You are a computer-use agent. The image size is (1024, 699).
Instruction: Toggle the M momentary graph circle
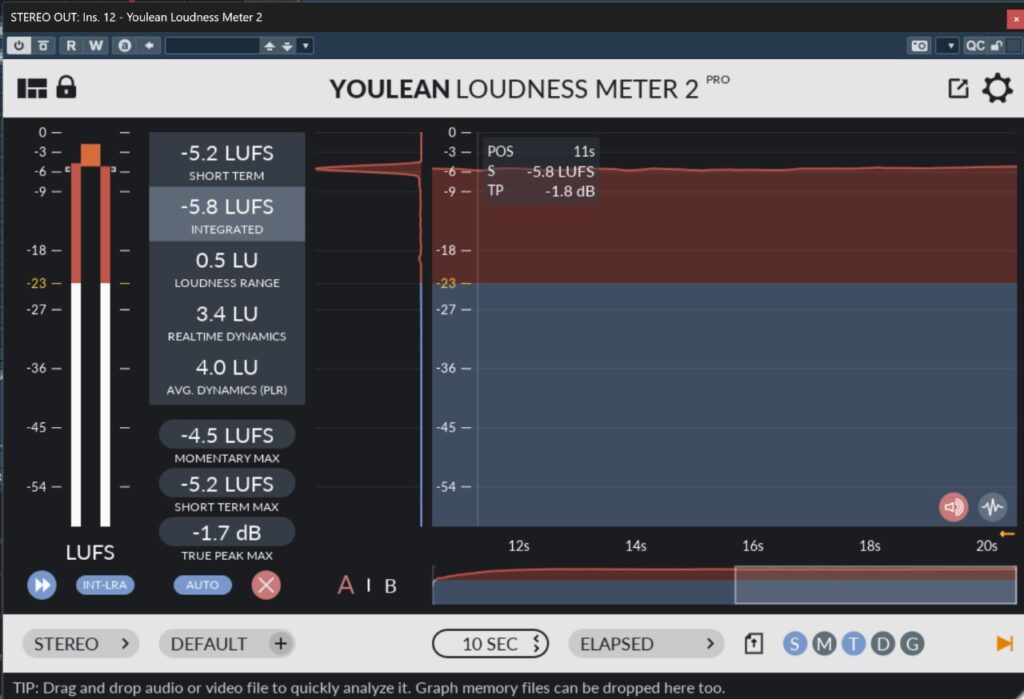coord(824,644)
